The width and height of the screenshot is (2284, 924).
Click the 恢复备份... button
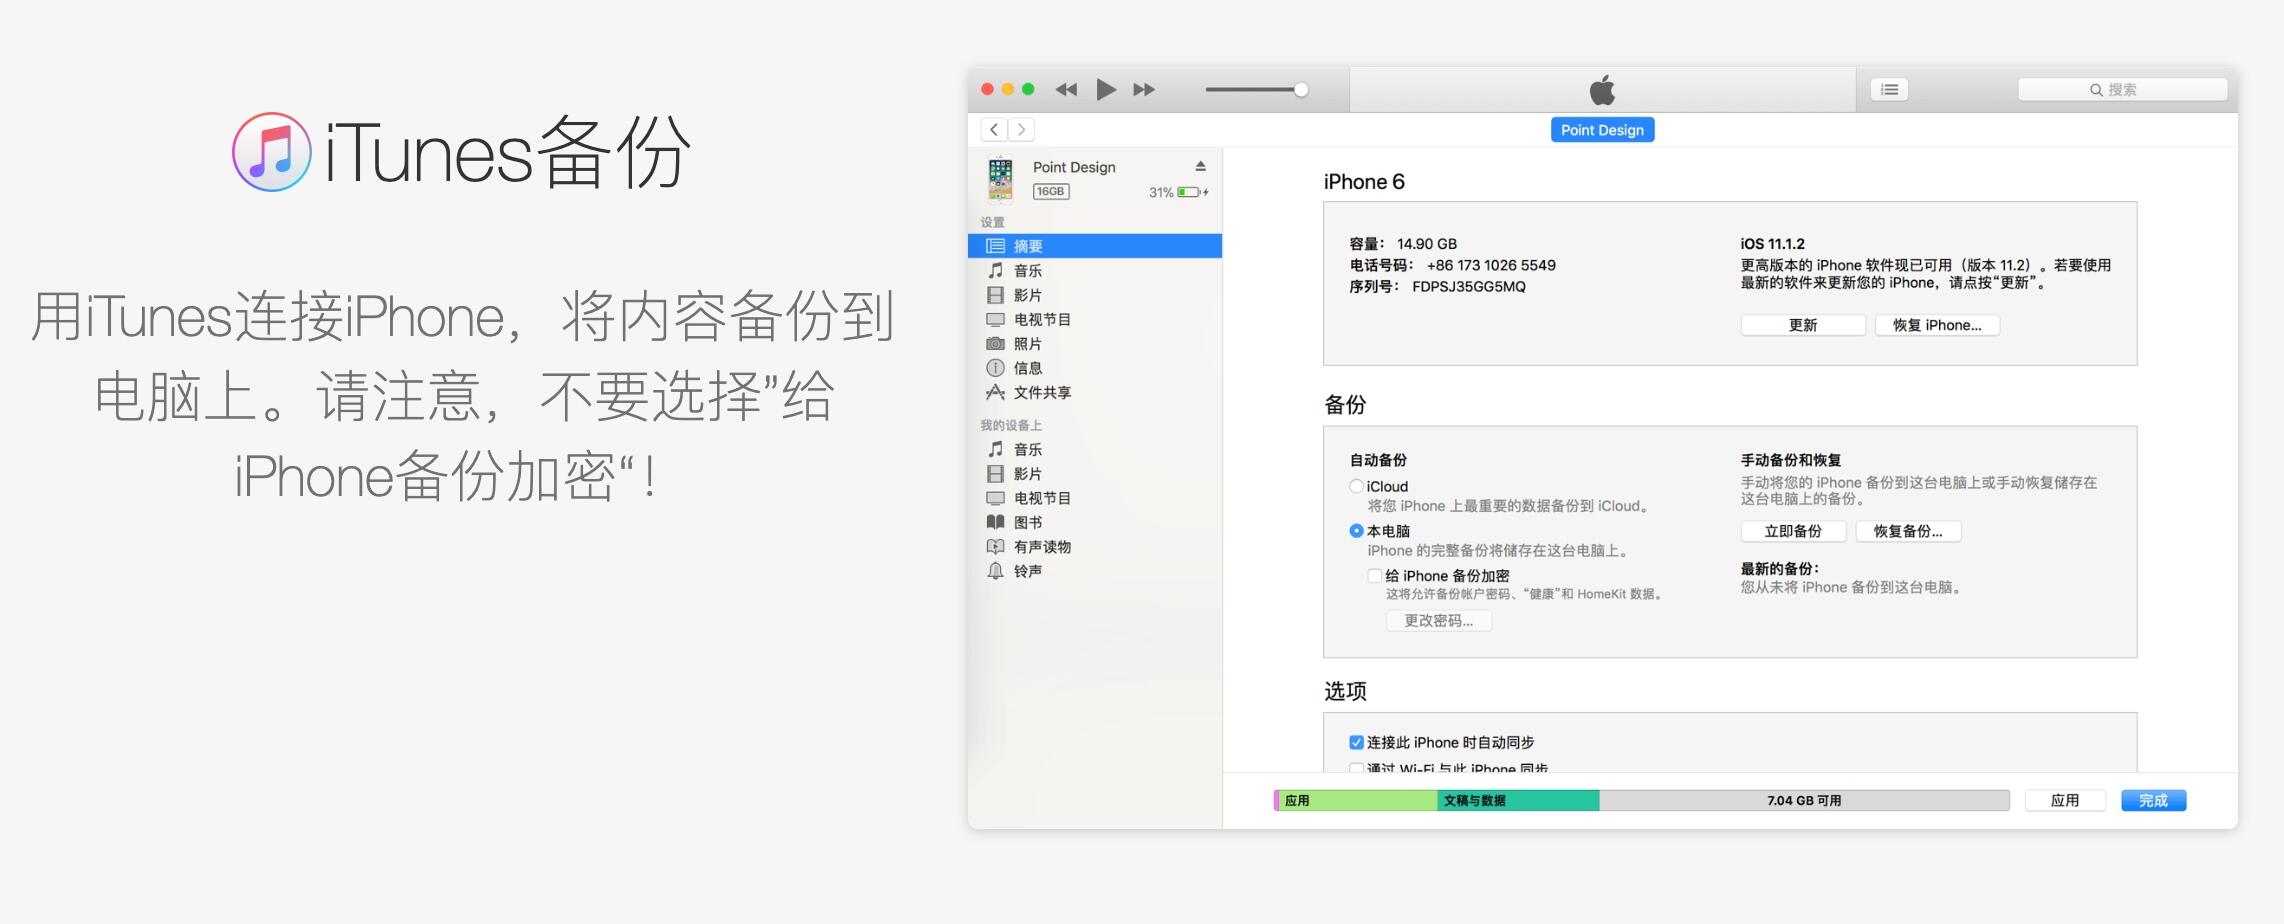tap(1908, 531)
